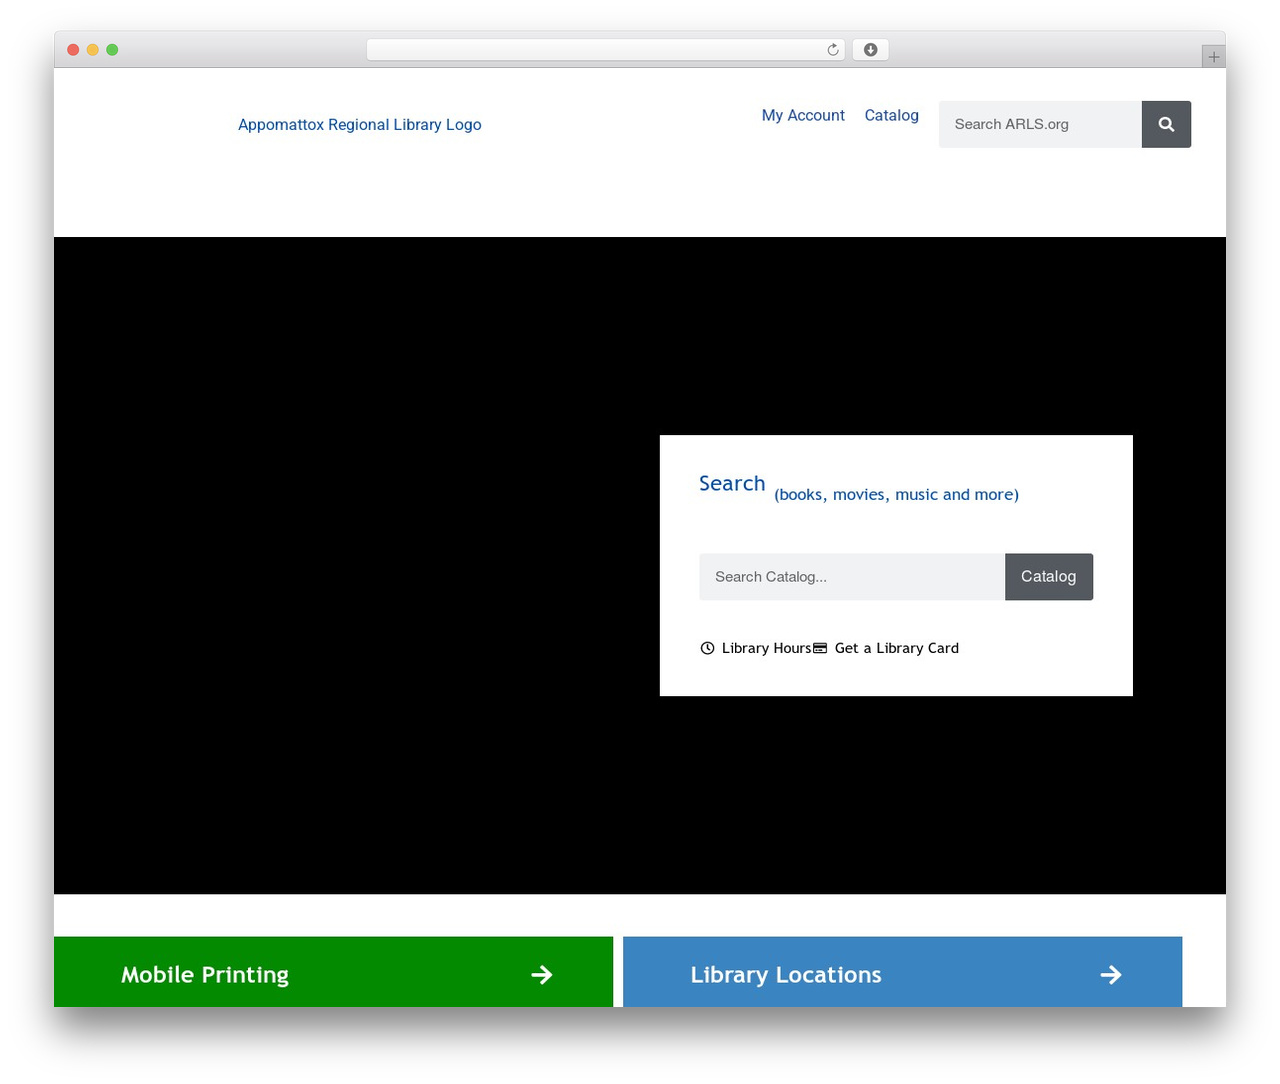Click the dark Catalog search button
The width and height of the screenshot is (1280, 1084).
[x=1049, y=577]
